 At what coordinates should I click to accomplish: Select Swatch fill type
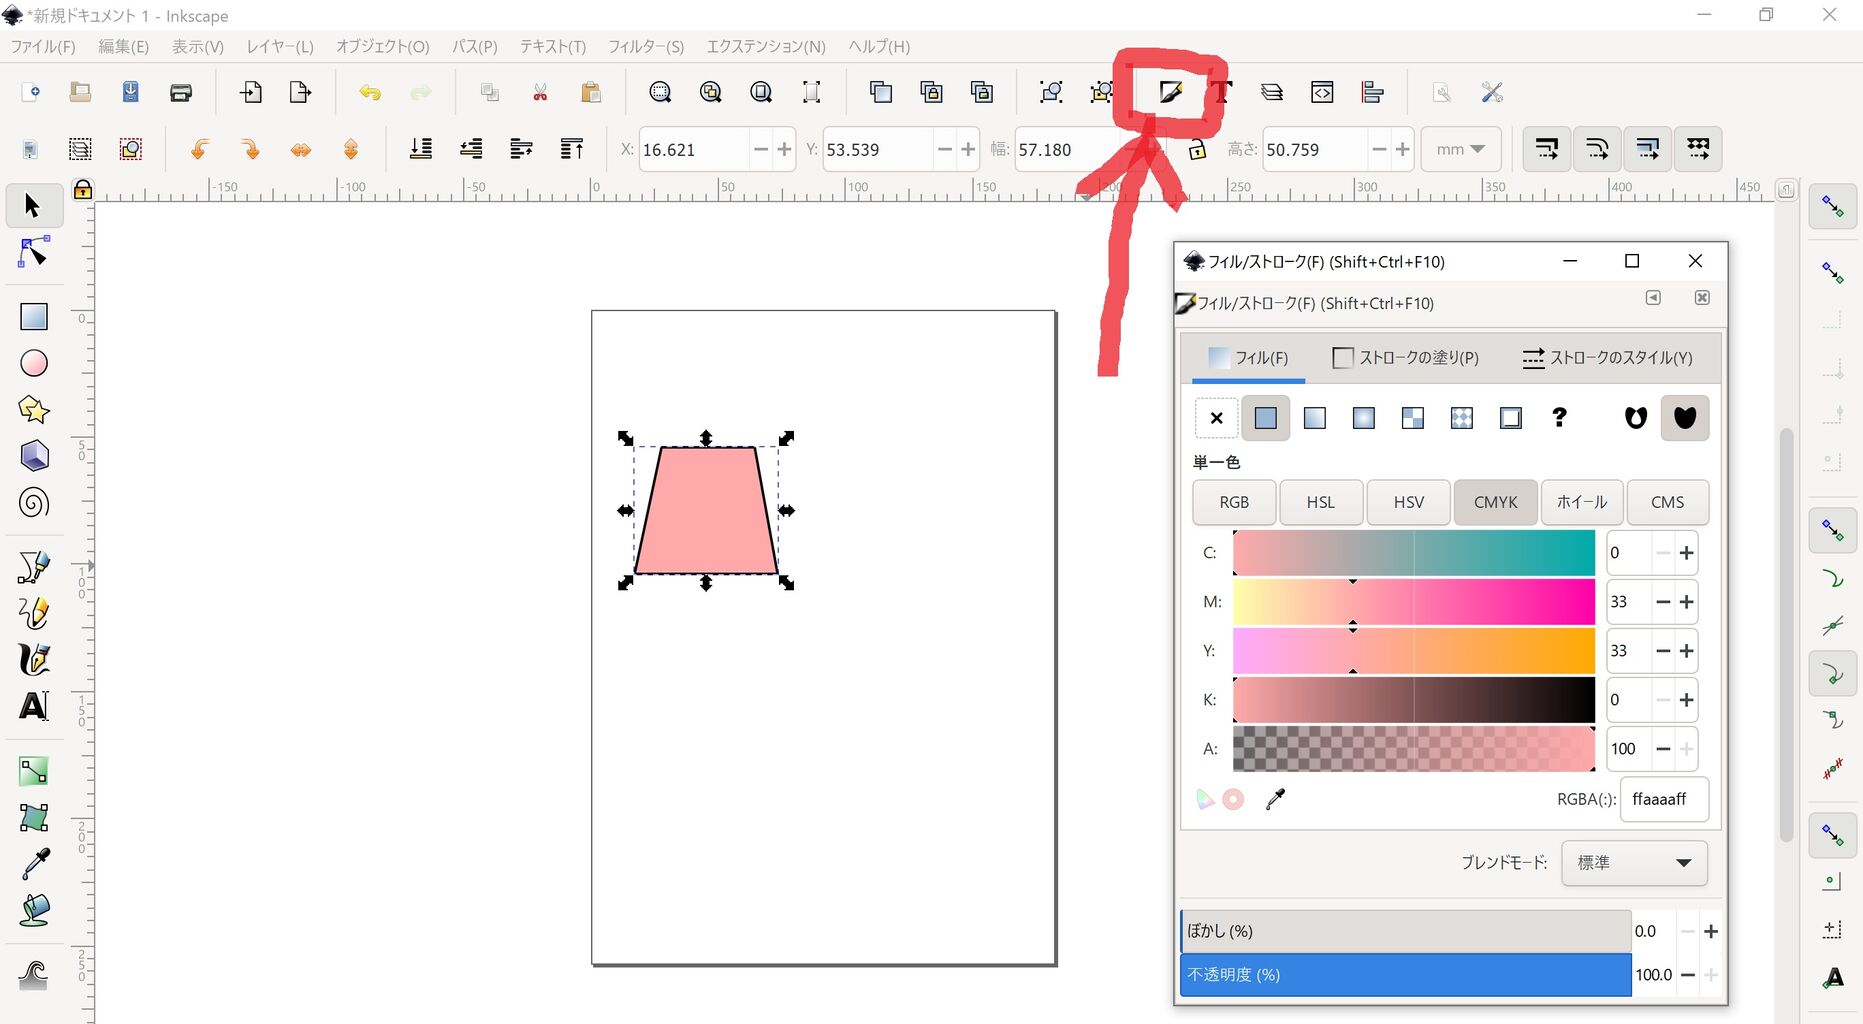point(1511,418)
